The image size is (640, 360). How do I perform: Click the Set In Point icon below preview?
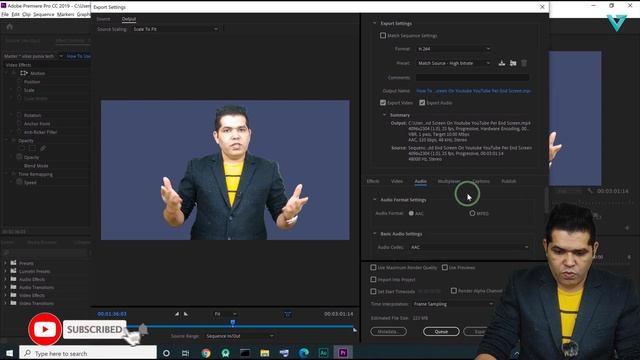[177, 314]
